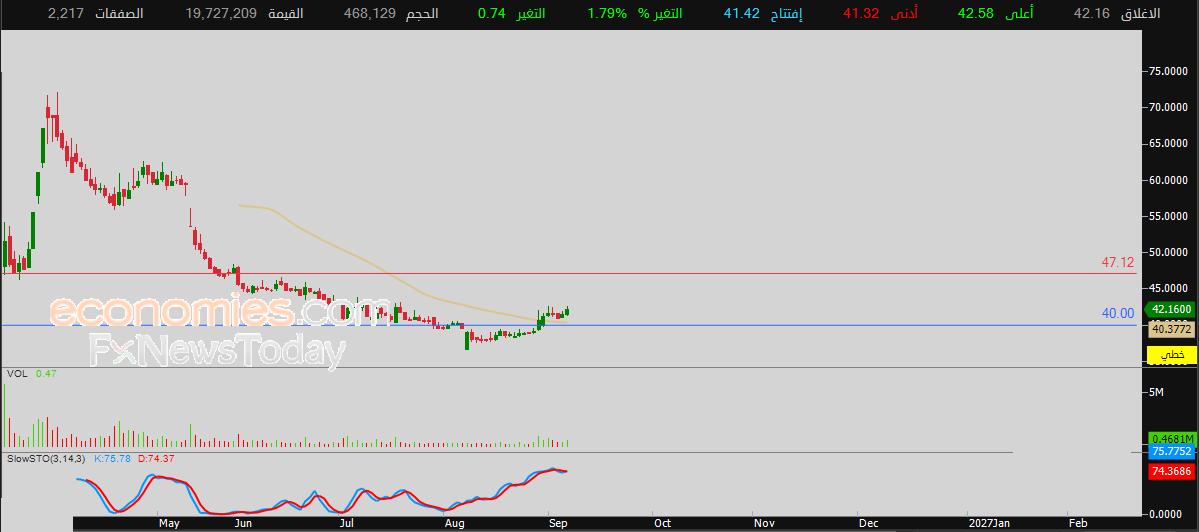Viewport: 1199px width, 532px height.
Task: Select the Aug label on time axis
Action: pyautogui.click(x=455, y=524)
